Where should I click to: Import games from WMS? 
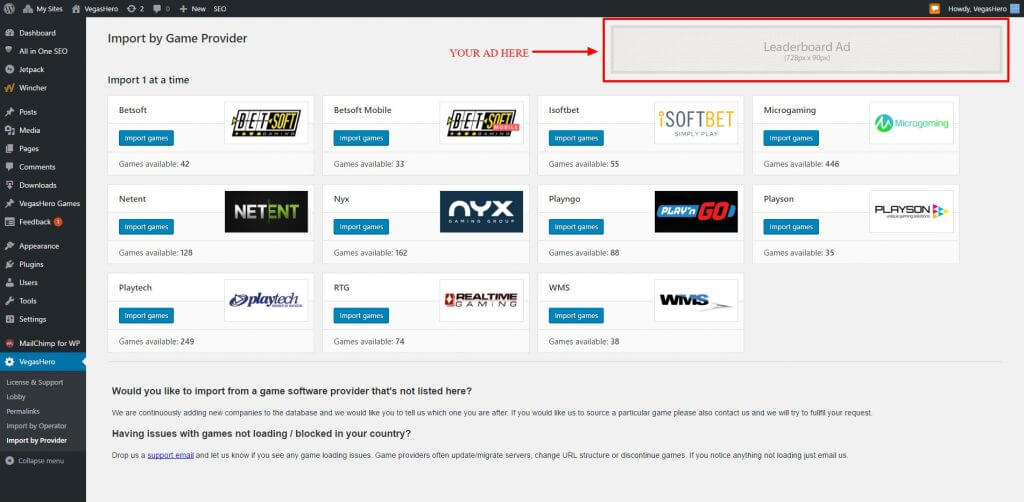point(576,316)
